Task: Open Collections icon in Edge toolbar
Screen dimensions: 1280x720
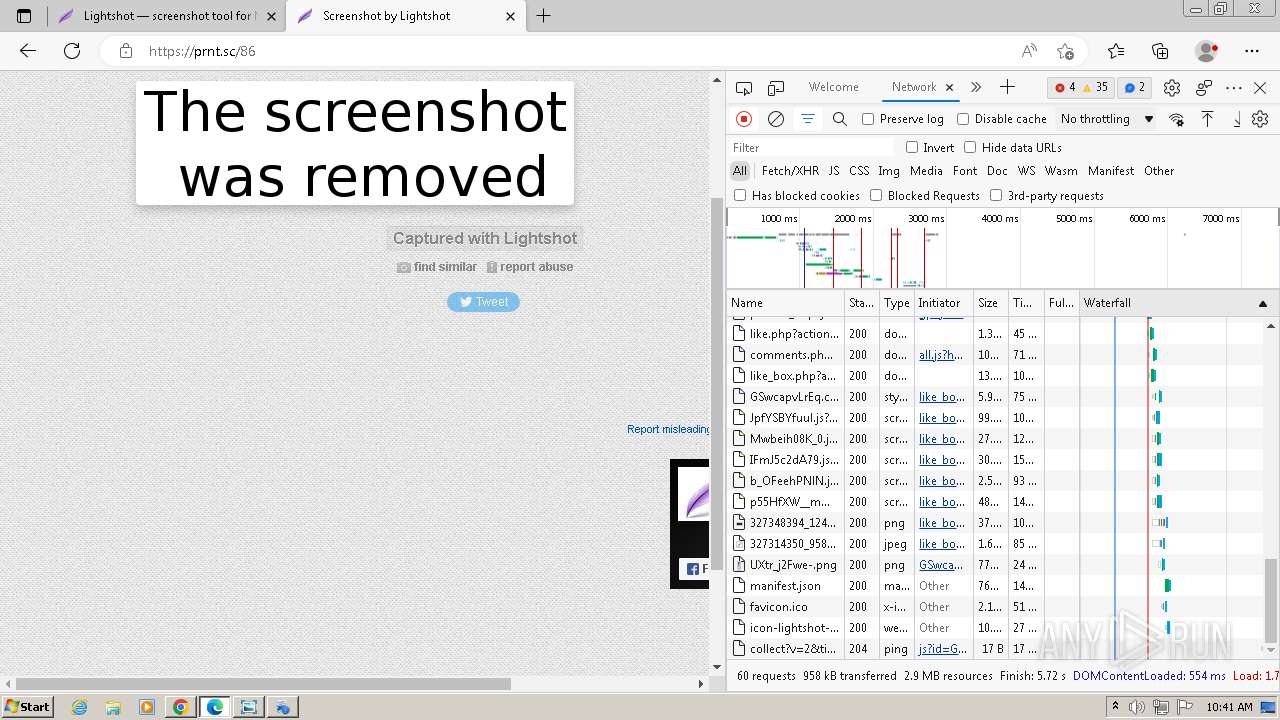Action: 1160,51
